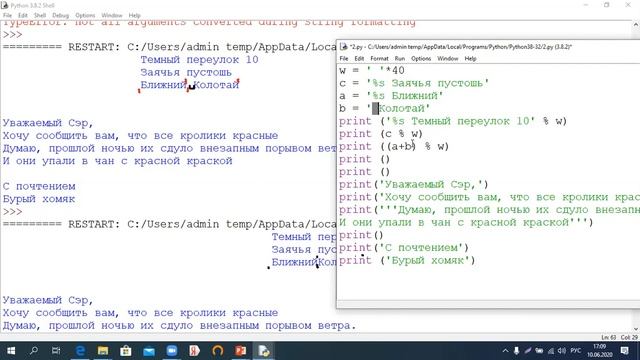
Task: Open Window menu in 2.py editor window
Action: coord(448,59)
